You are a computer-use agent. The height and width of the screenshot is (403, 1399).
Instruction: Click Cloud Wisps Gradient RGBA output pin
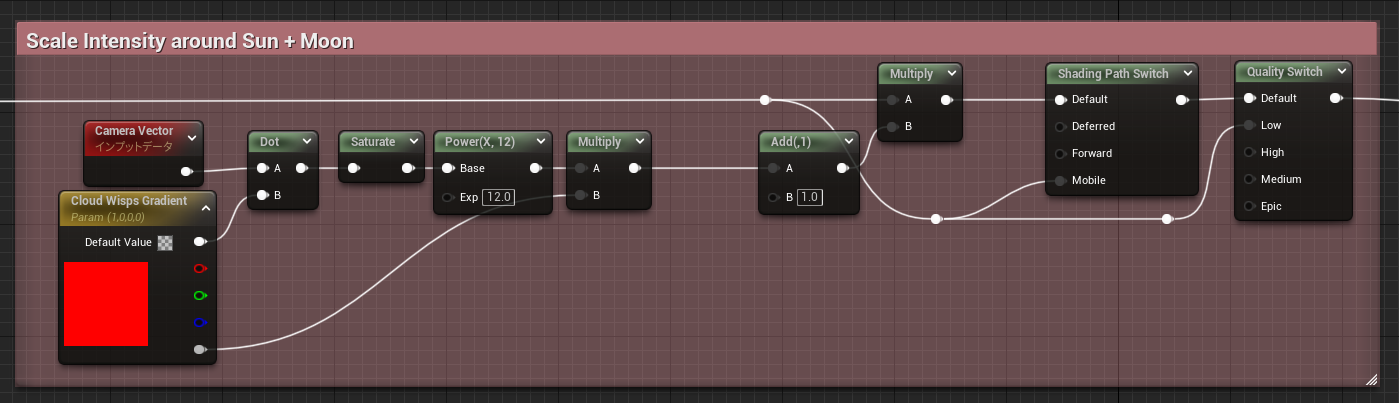pyautogui.click(x=200, y=241)
